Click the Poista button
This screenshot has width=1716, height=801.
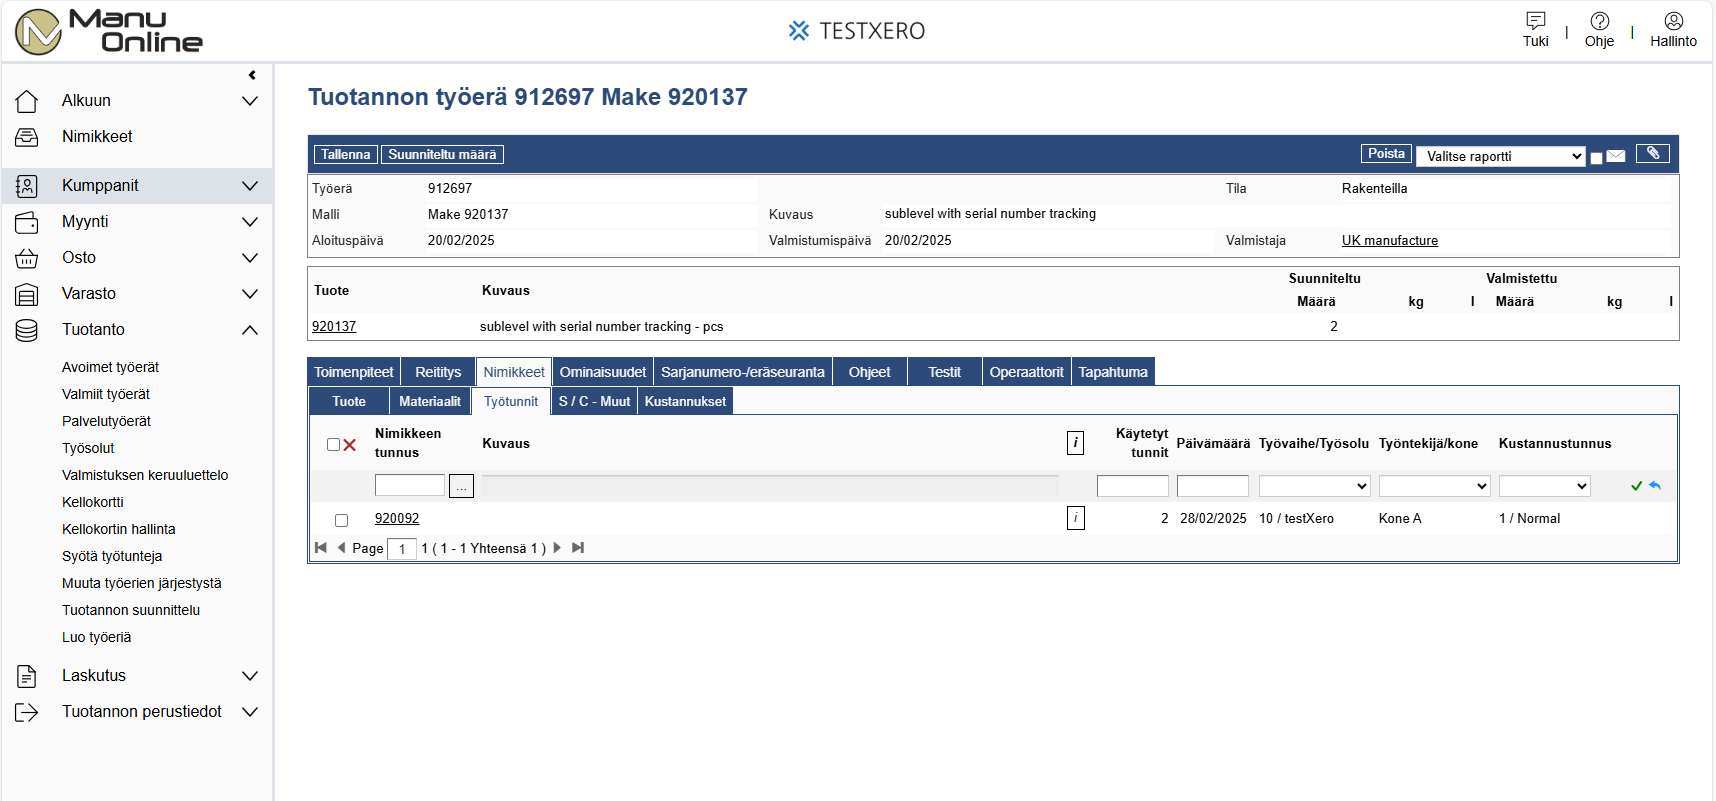[1386, 153]
